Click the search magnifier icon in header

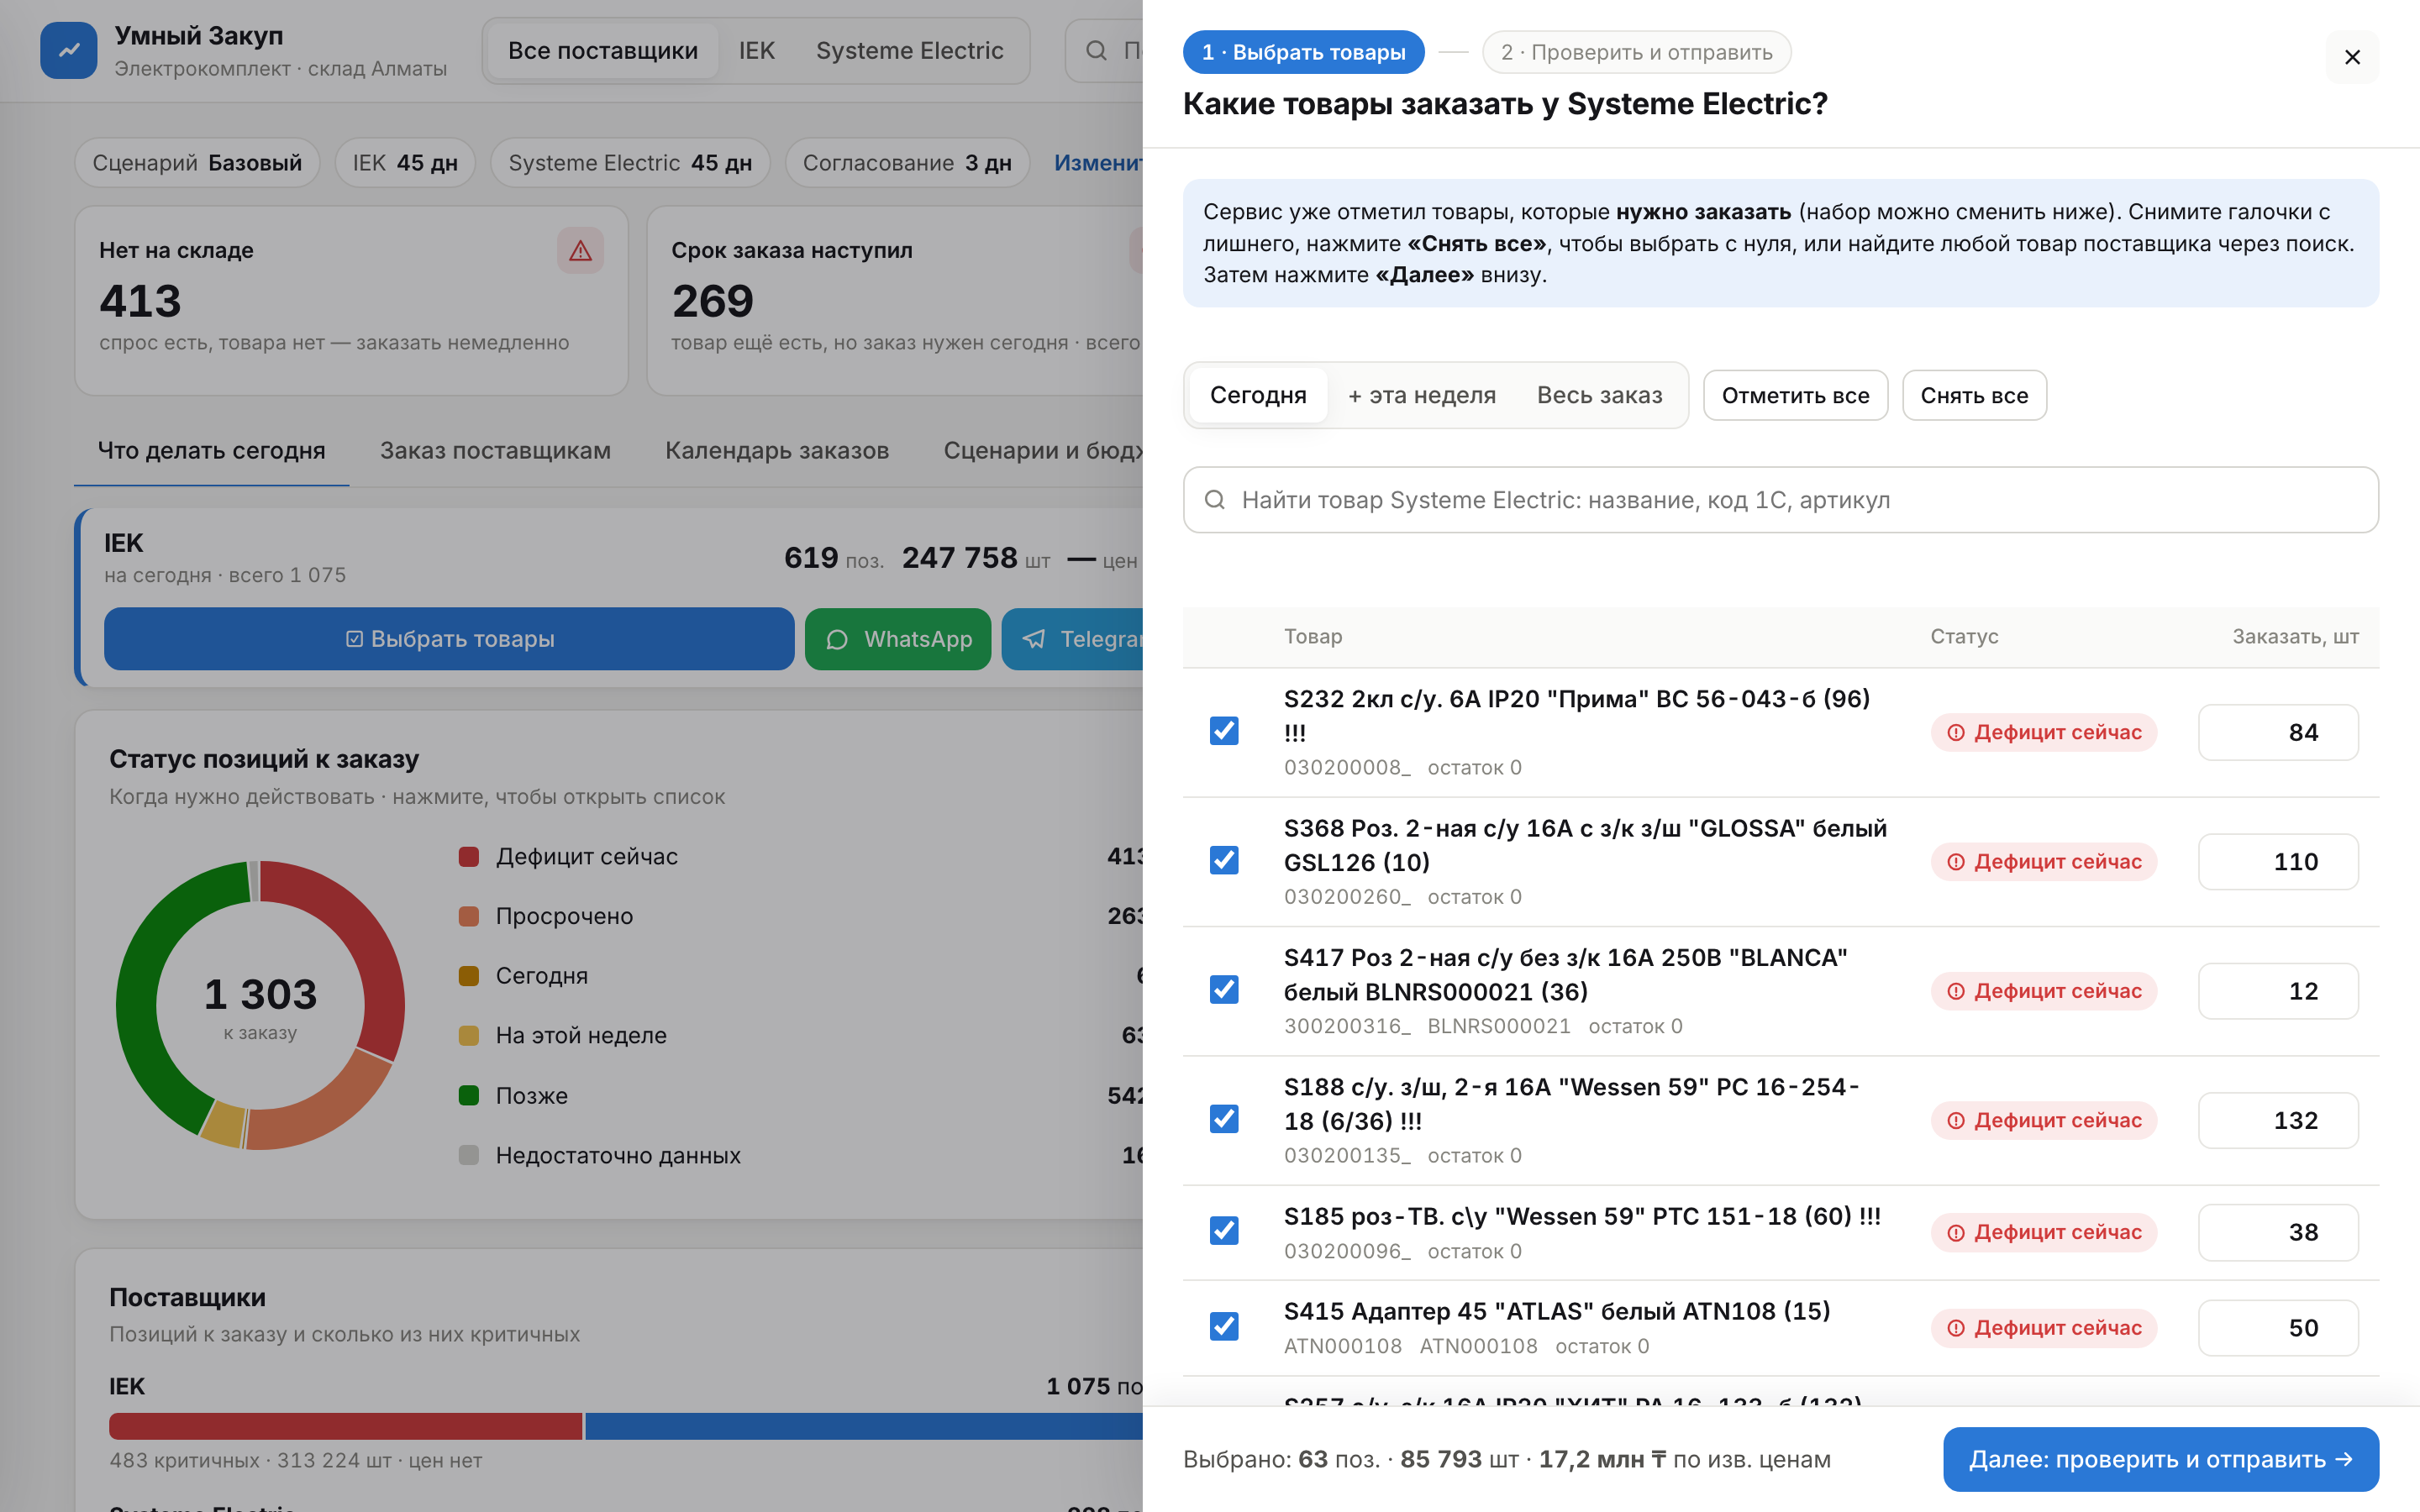(1096, 50)
